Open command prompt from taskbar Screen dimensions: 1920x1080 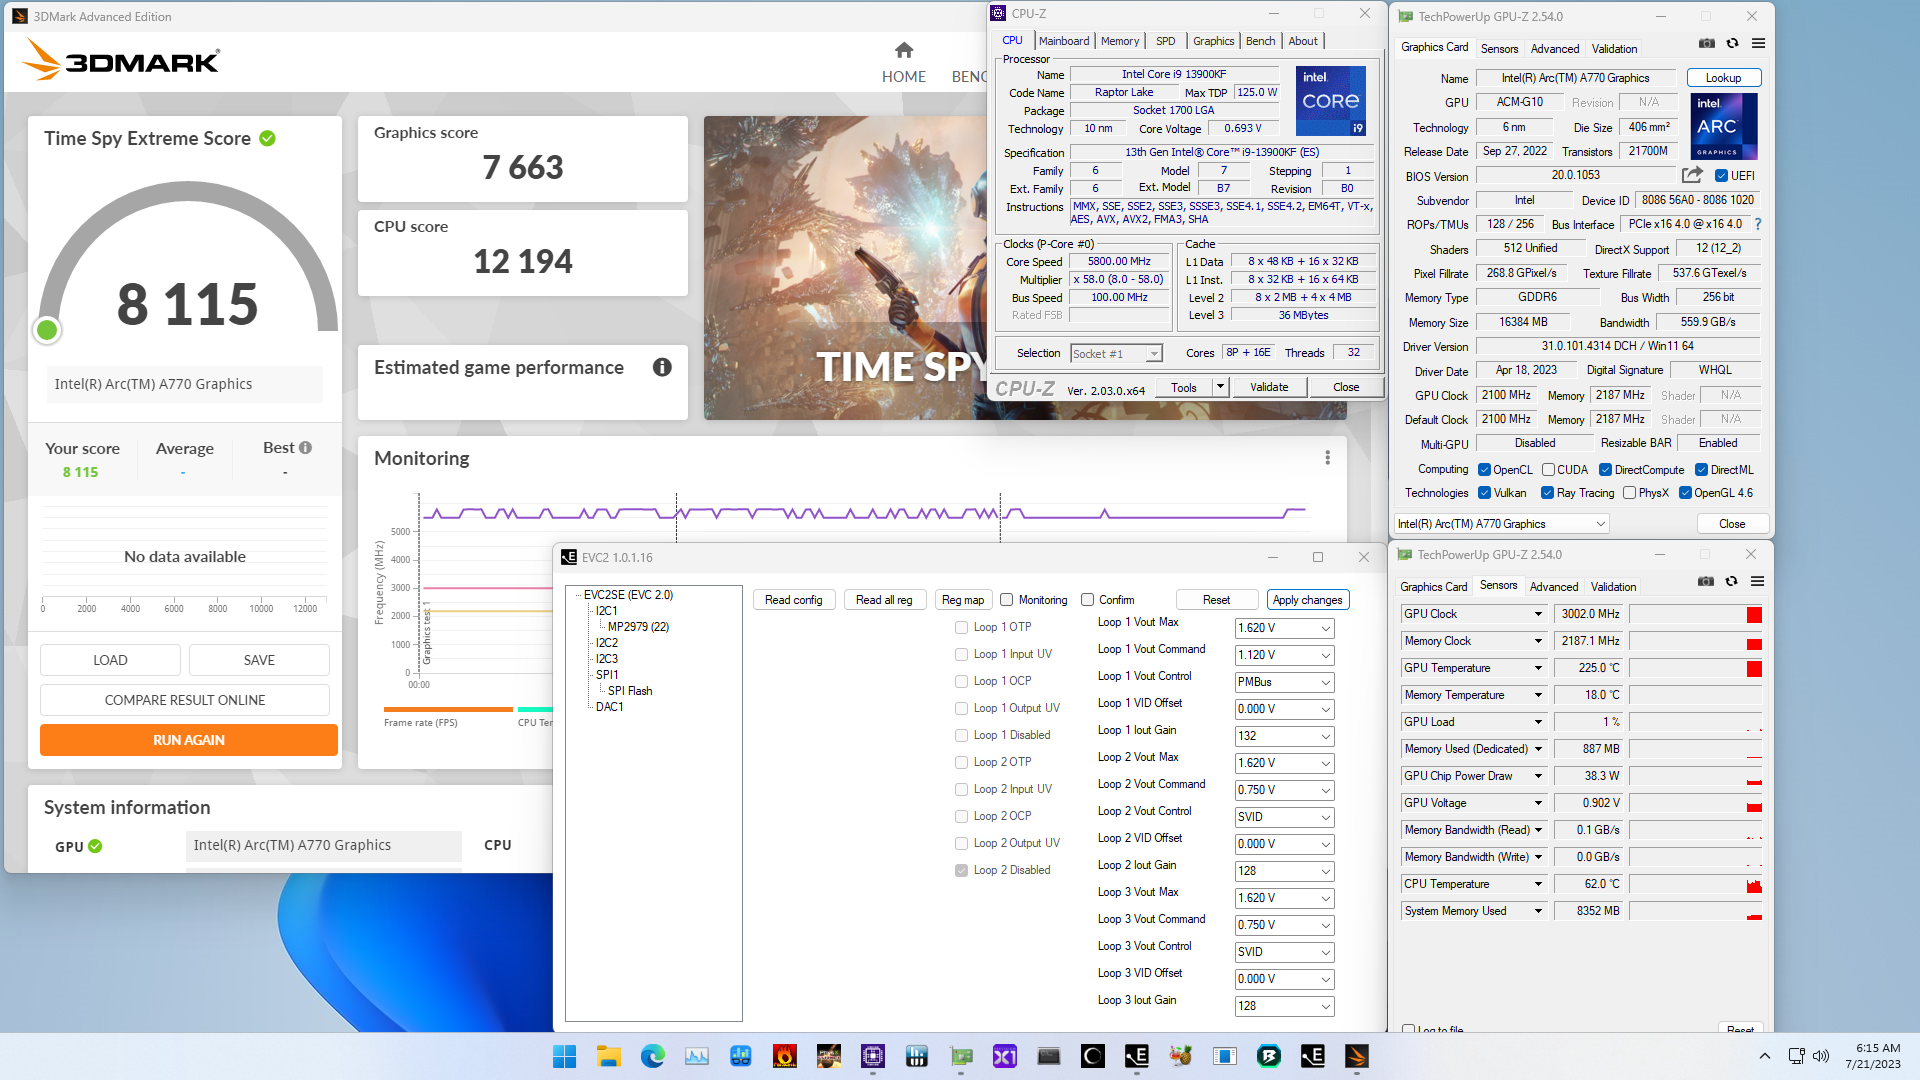1049,1056
